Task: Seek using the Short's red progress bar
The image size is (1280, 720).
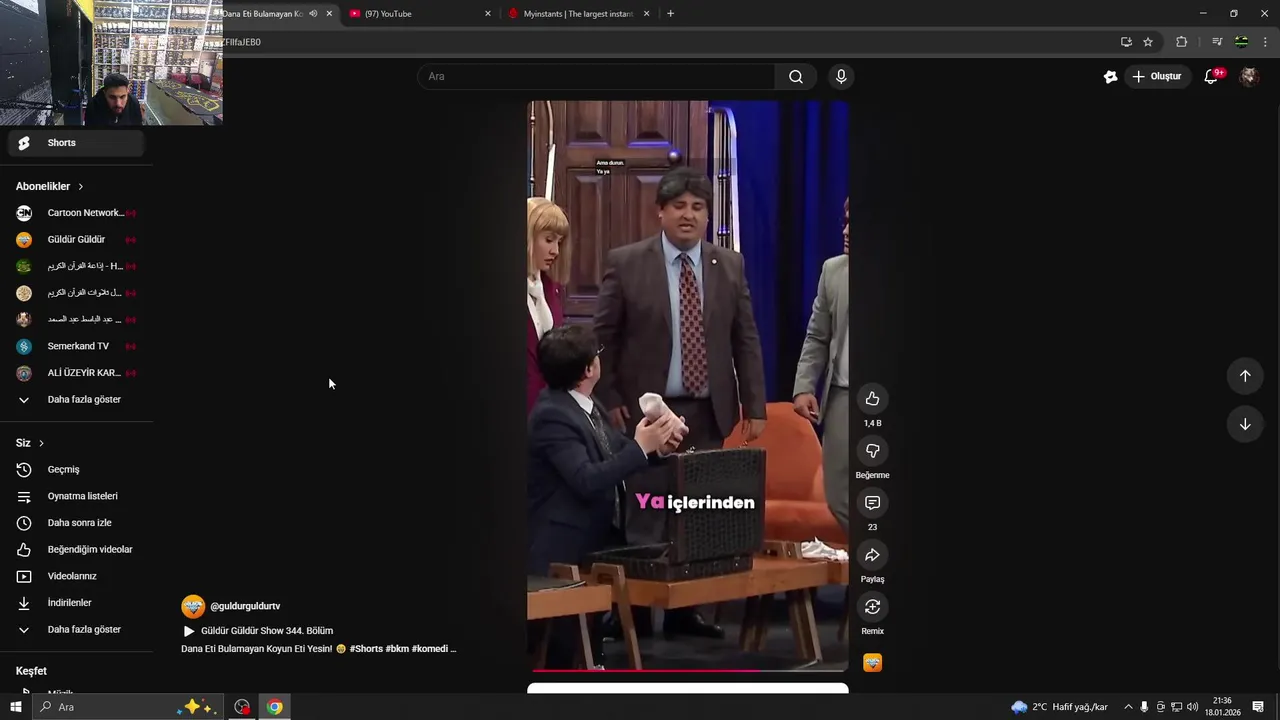Action: coord(688,670)
